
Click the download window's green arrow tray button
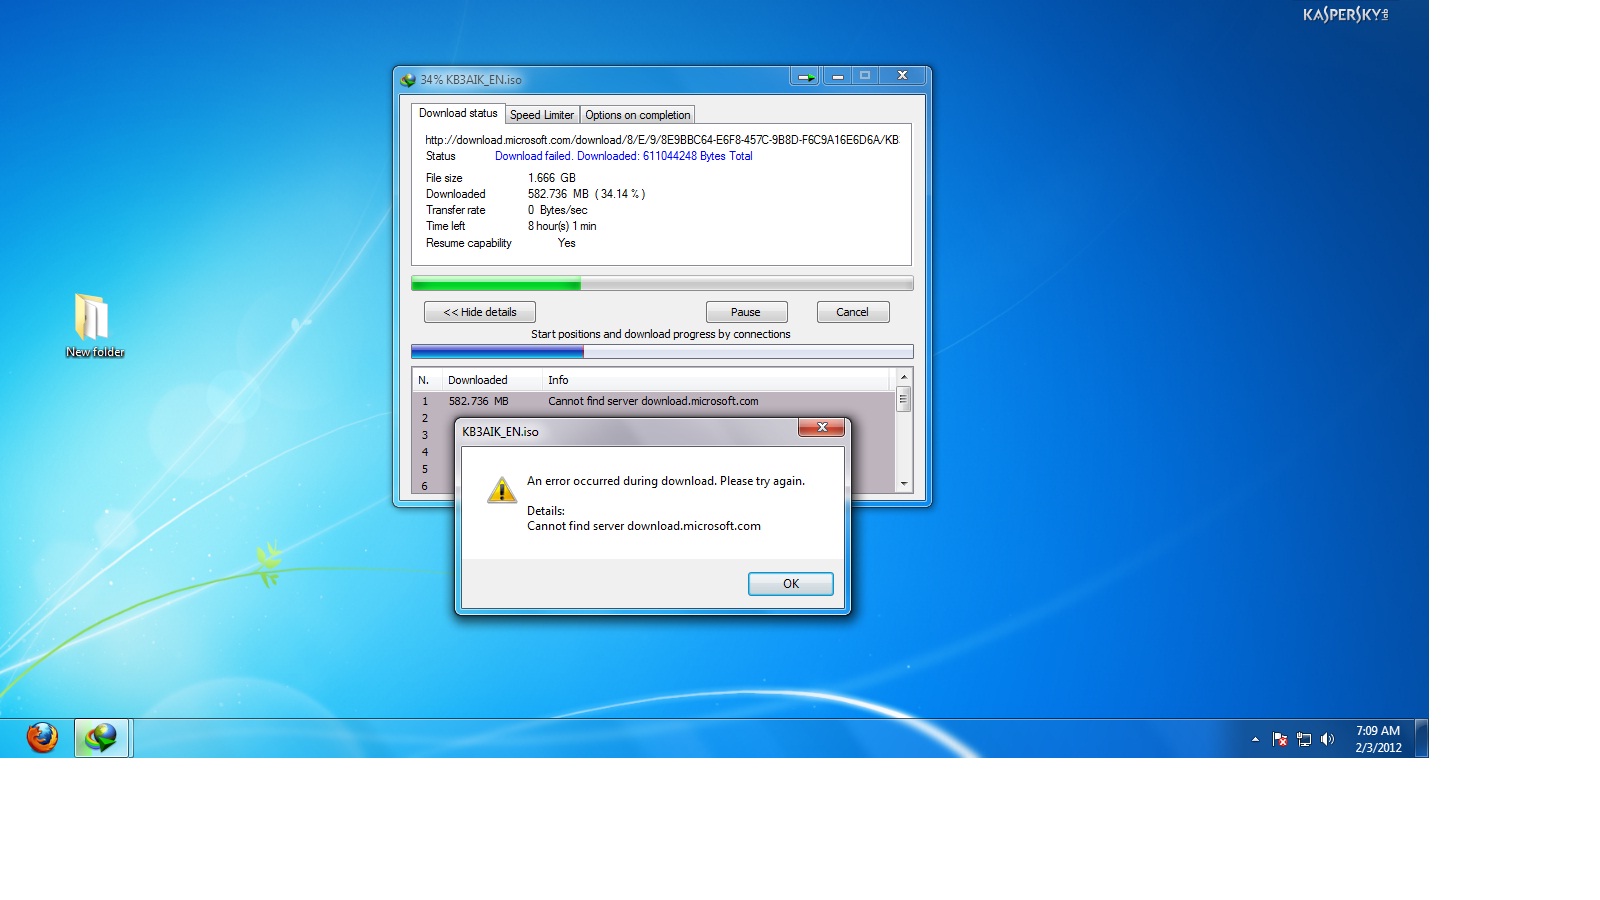pos(805,76)
